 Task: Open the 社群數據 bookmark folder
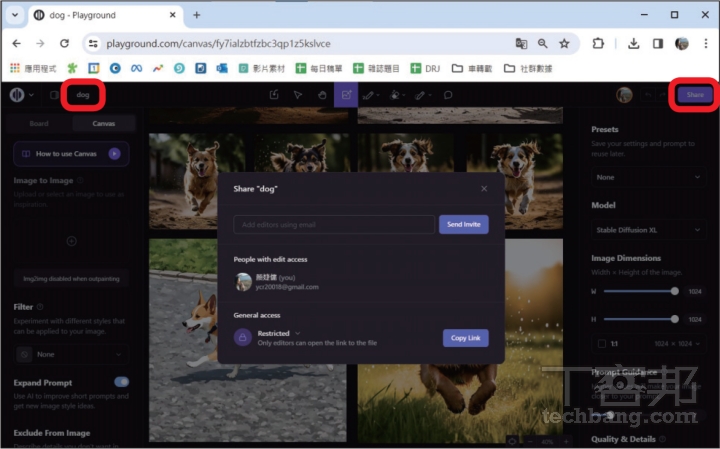[x=528, y=68]
